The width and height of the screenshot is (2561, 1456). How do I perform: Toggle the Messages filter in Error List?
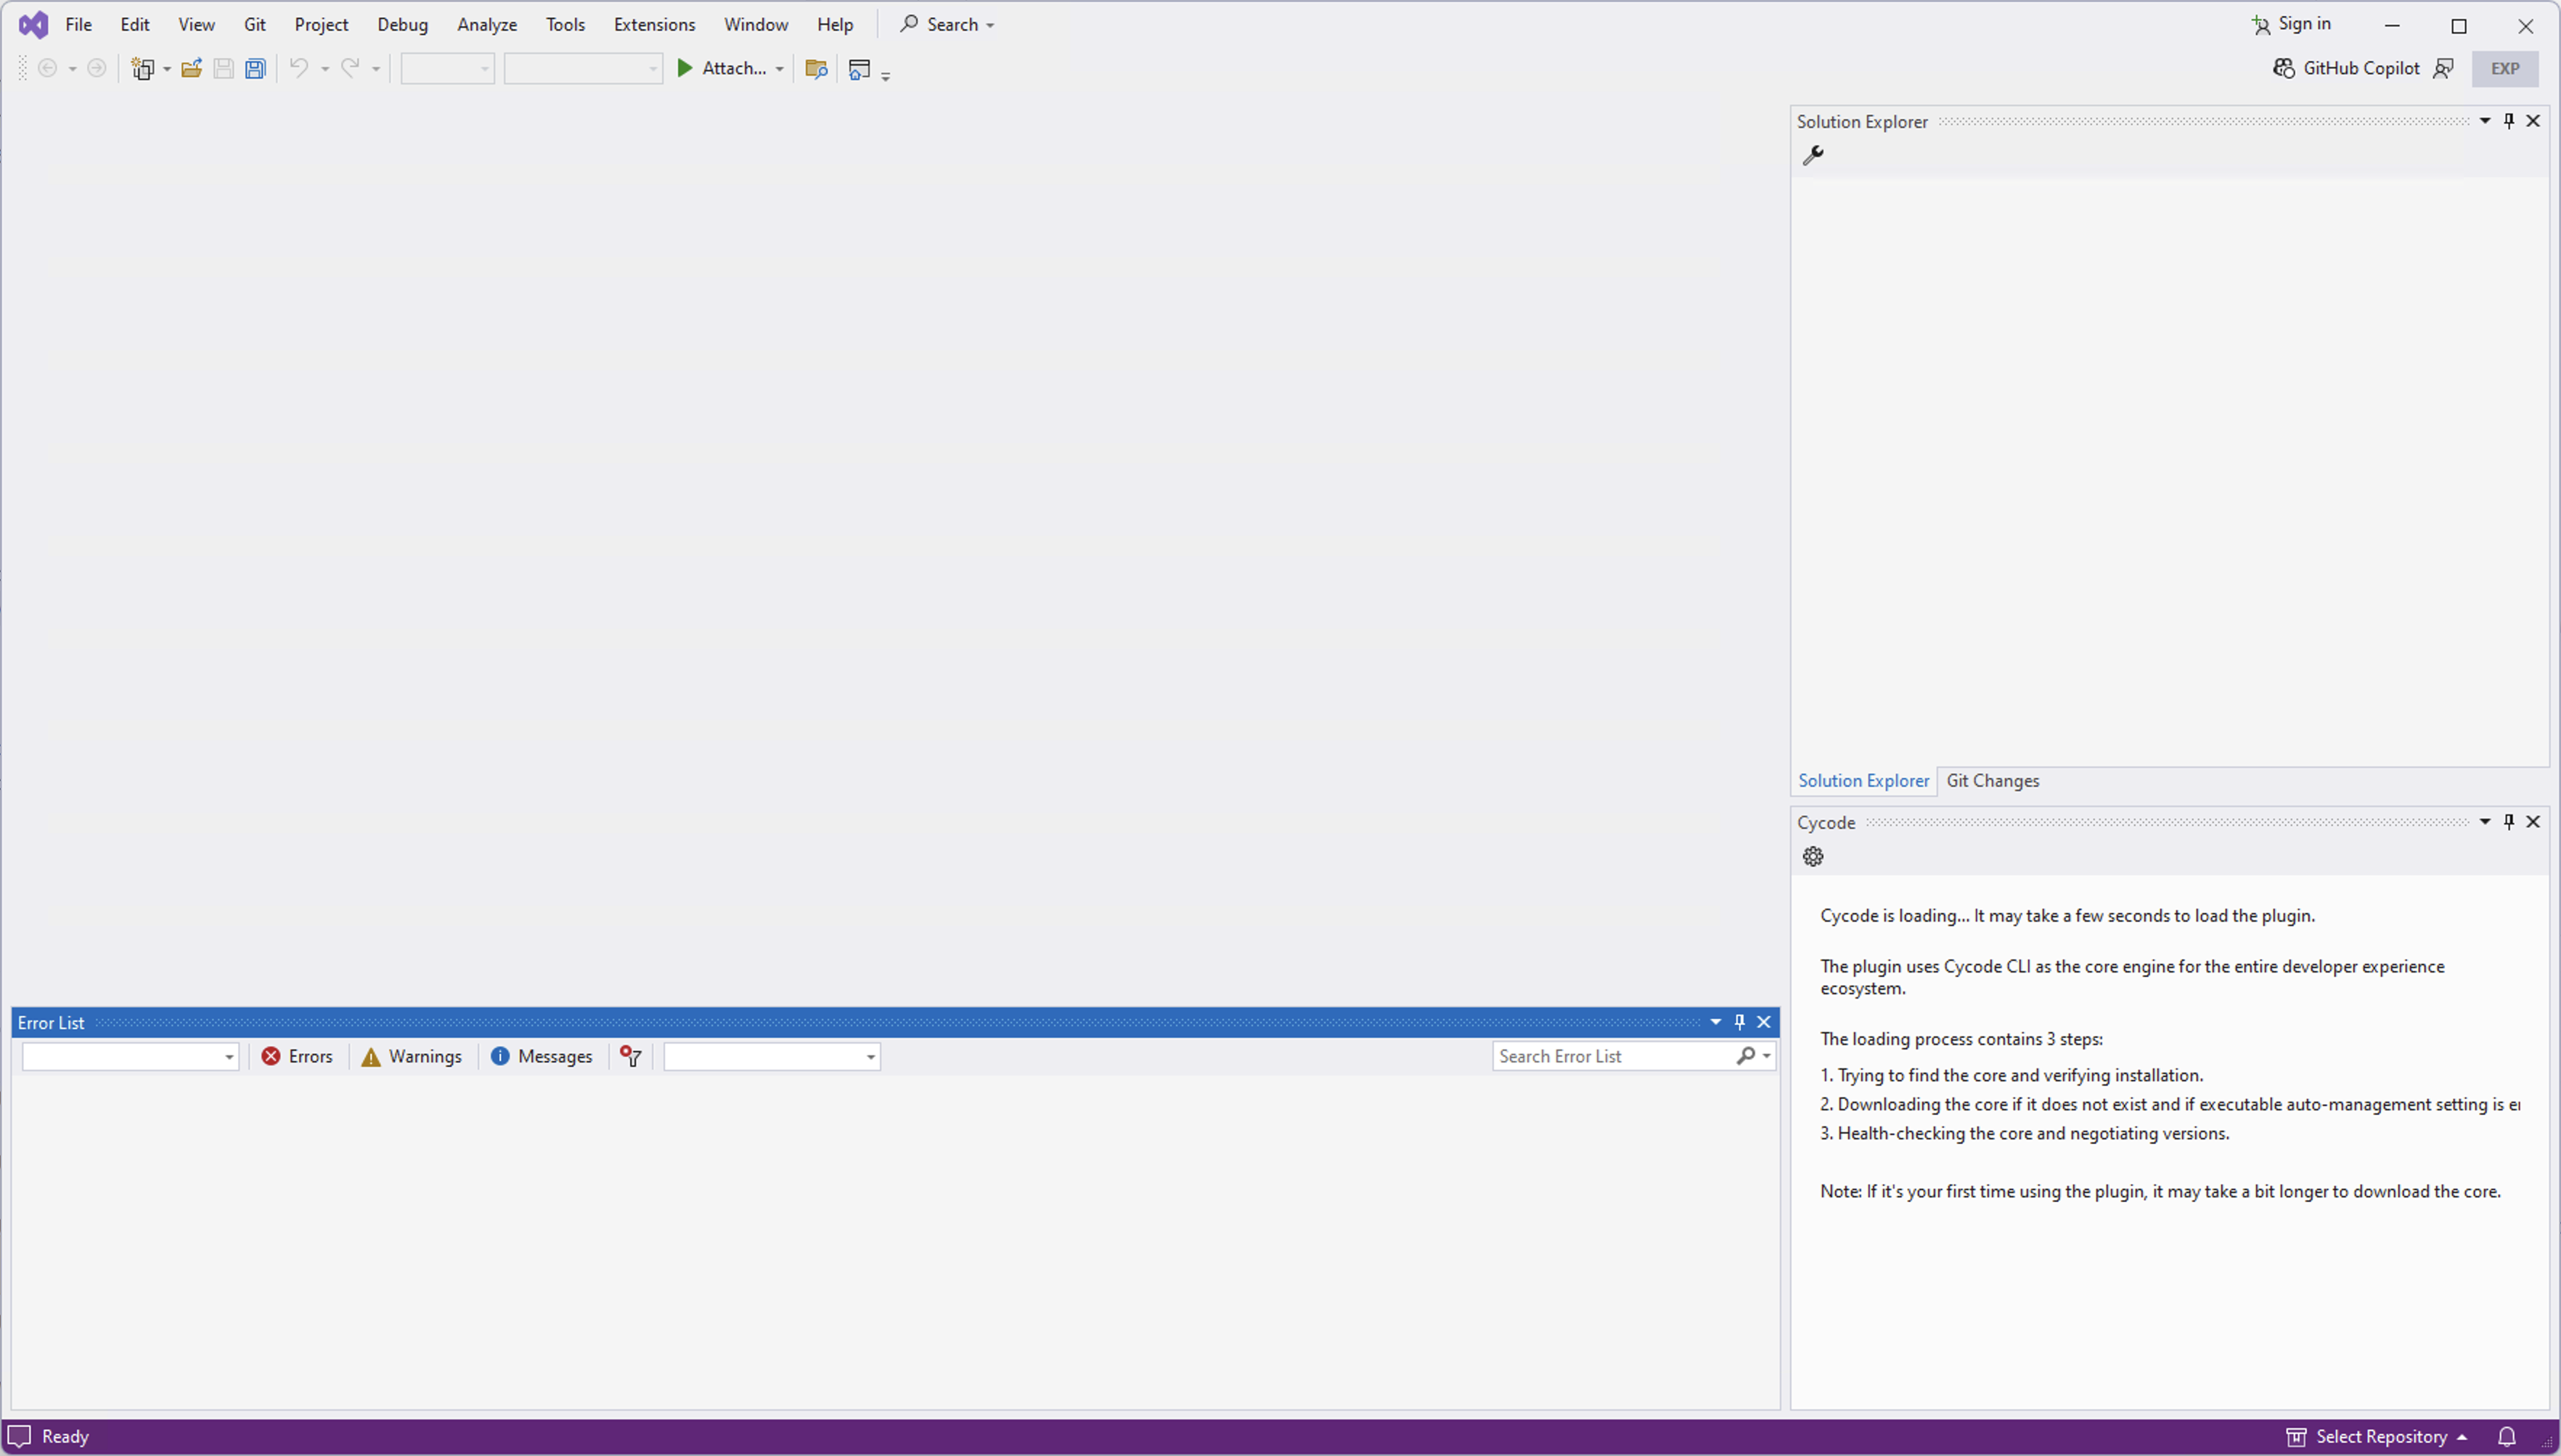[542, 1057]
